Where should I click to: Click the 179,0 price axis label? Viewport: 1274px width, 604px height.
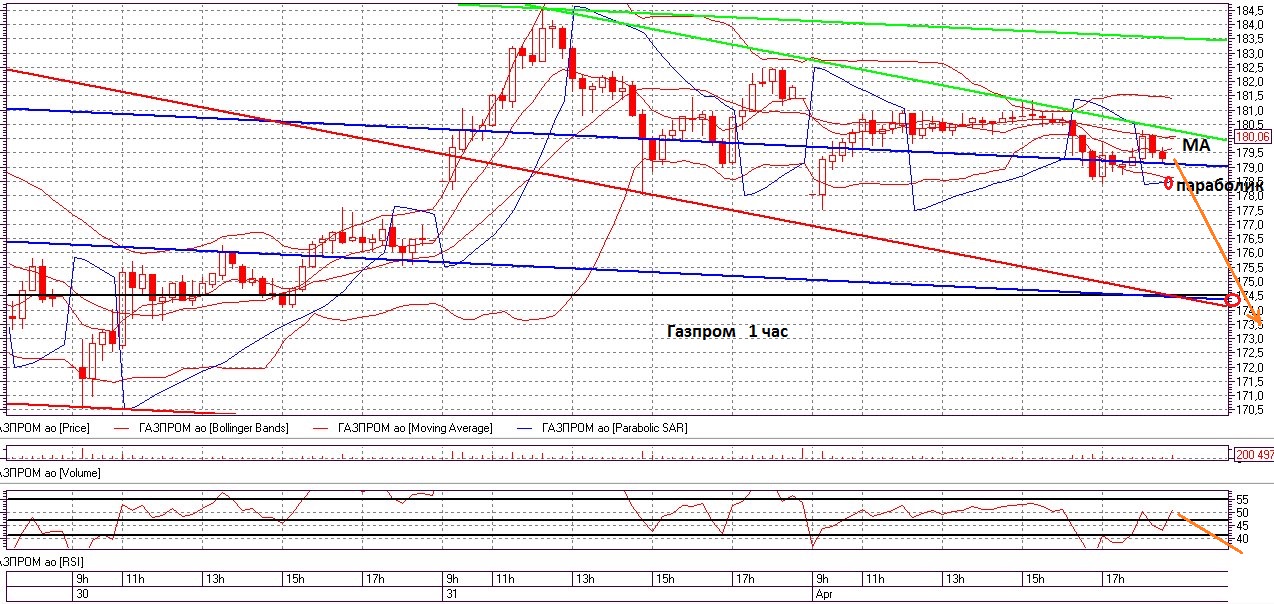pos(1249,167)
